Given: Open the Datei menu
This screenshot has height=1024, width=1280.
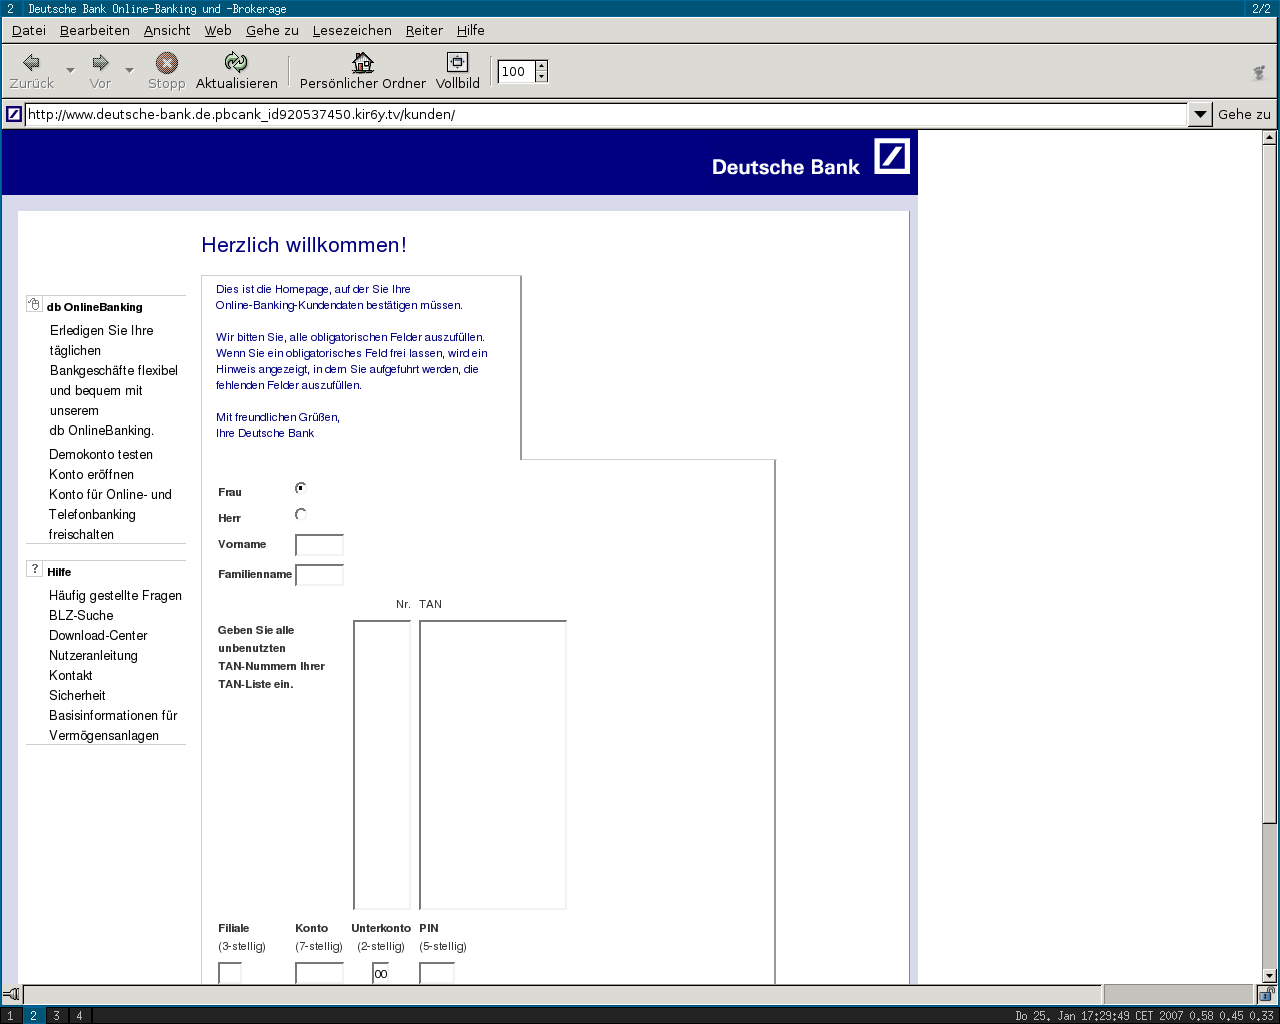Looking at the screenshot, I should click(x=29, y=30).
